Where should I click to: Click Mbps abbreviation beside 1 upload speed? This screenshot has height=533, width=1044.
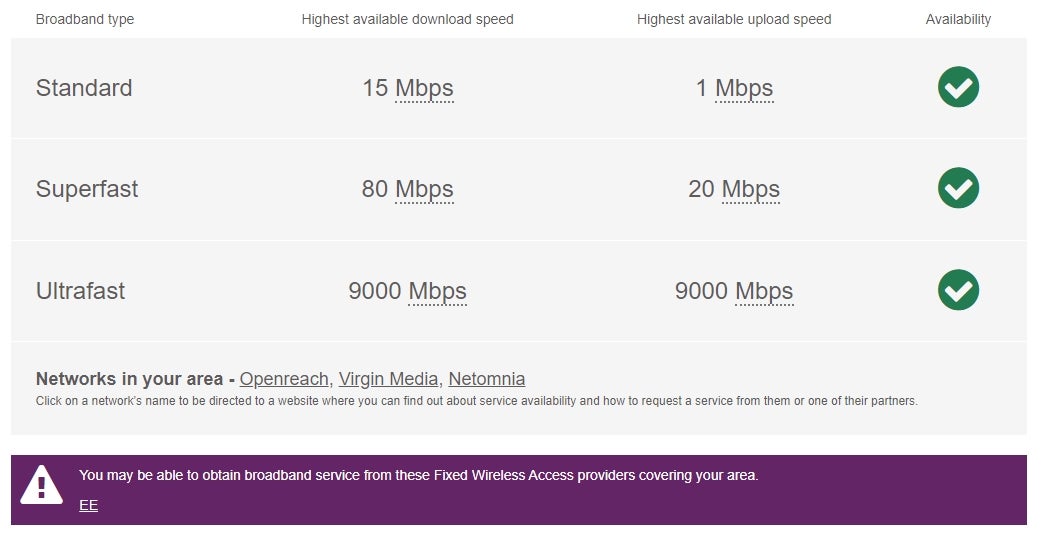(744, 89)
